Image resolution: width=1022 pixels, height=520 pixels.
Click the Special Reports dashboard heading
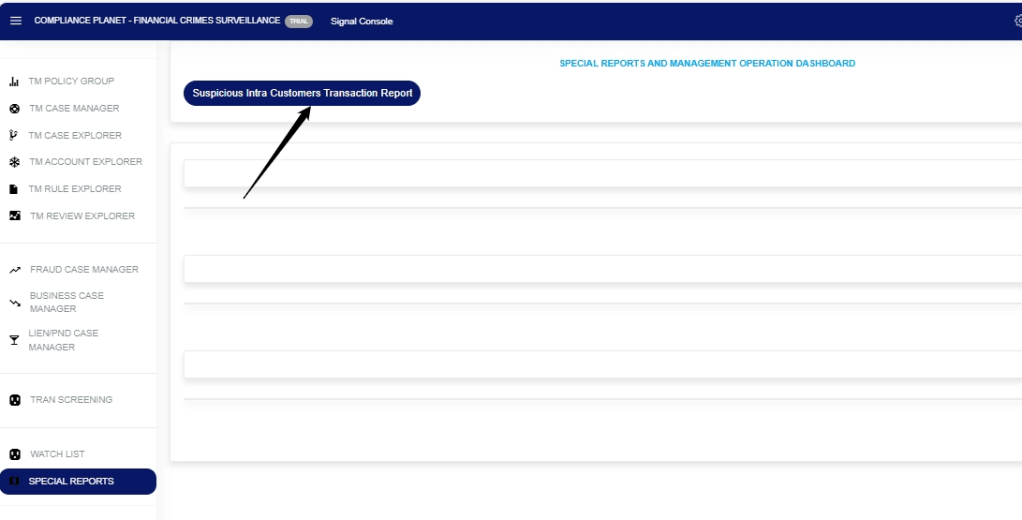(706, 63)
